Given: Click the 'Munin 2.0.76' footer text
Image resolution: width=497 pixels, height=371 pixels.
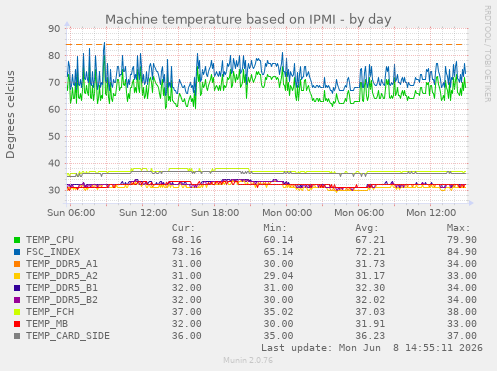Looking at the screenshot, I should [x=248, y=360].
